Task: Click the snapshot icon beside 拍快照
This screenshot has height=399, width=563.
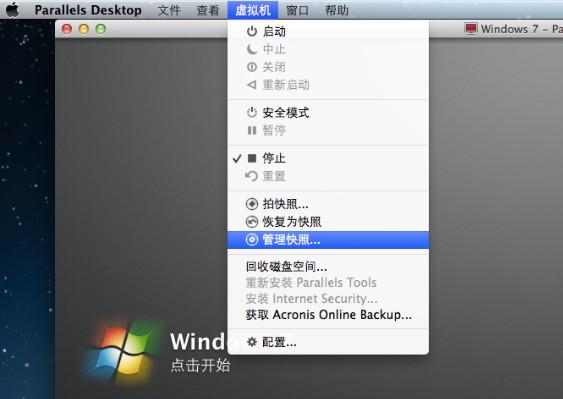Action: 252,204
